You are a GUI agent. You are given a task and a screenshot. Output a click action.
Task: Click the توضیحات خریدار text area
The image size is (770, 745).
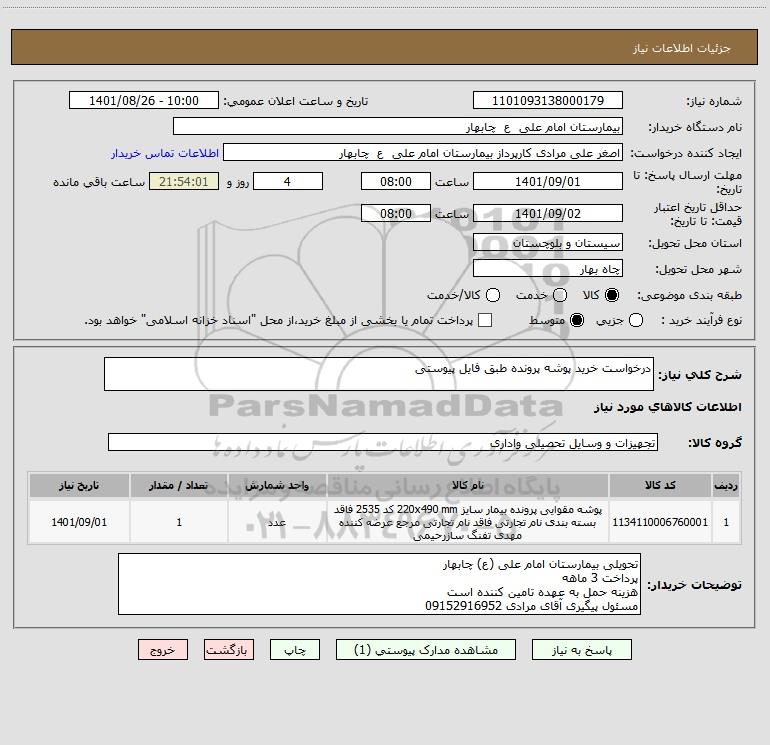pos(379,584)
